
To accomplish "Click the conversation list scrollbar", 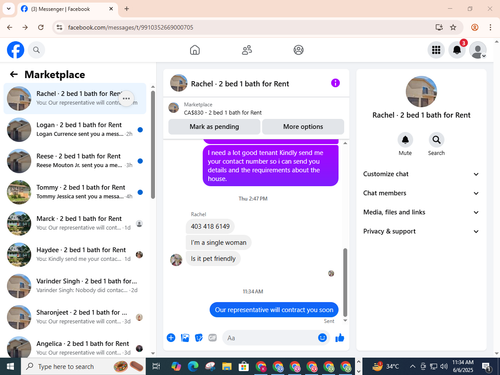I will pyautogui.click(x=153, y=145).
